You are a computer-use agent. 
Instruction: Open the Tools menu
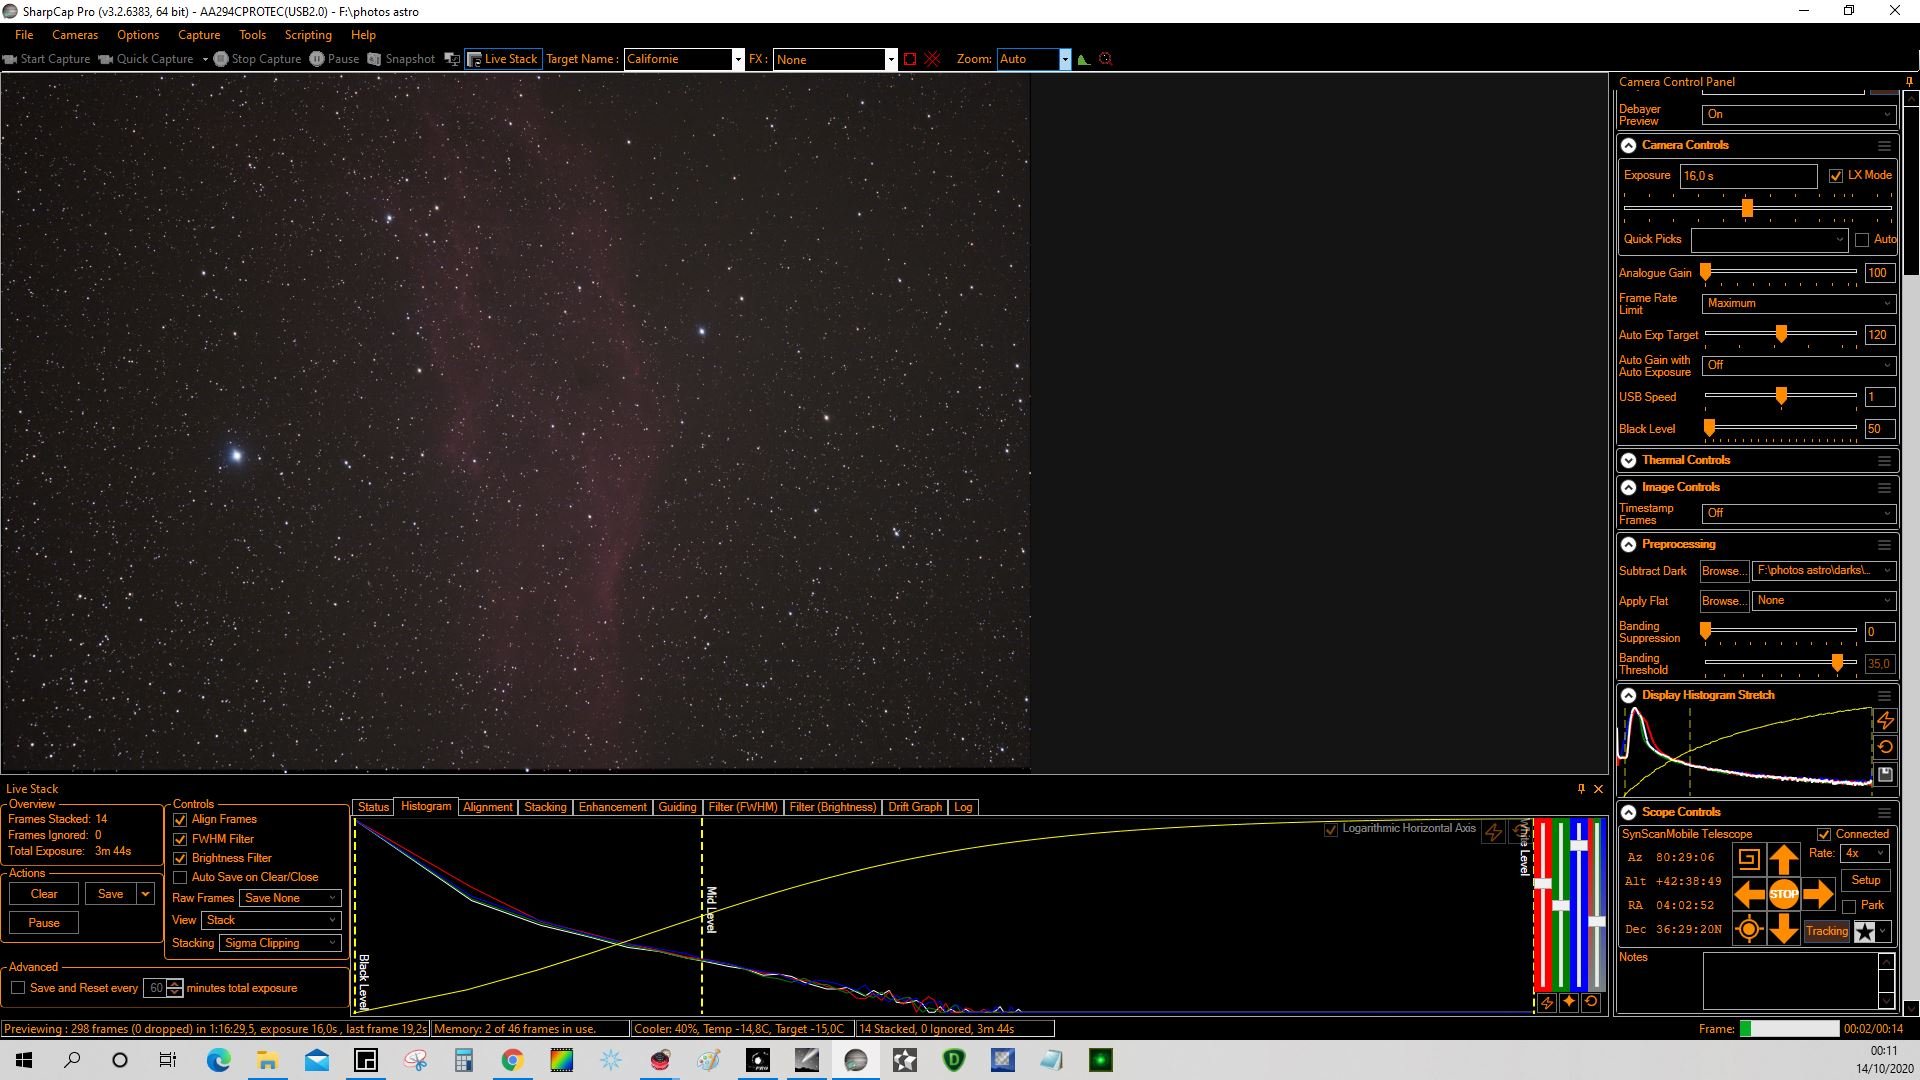coord(252,35)
